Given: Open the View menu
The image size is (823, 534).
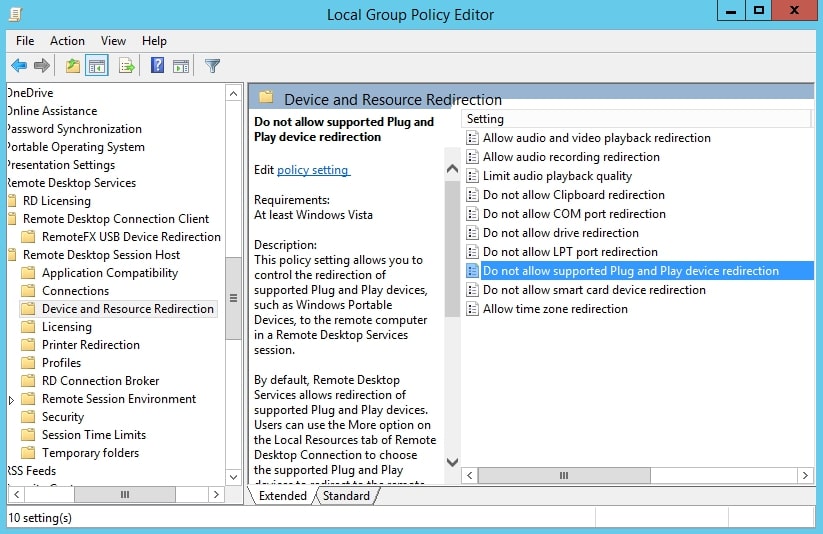Looking at the screenshot, I should (x=113, y=41).
